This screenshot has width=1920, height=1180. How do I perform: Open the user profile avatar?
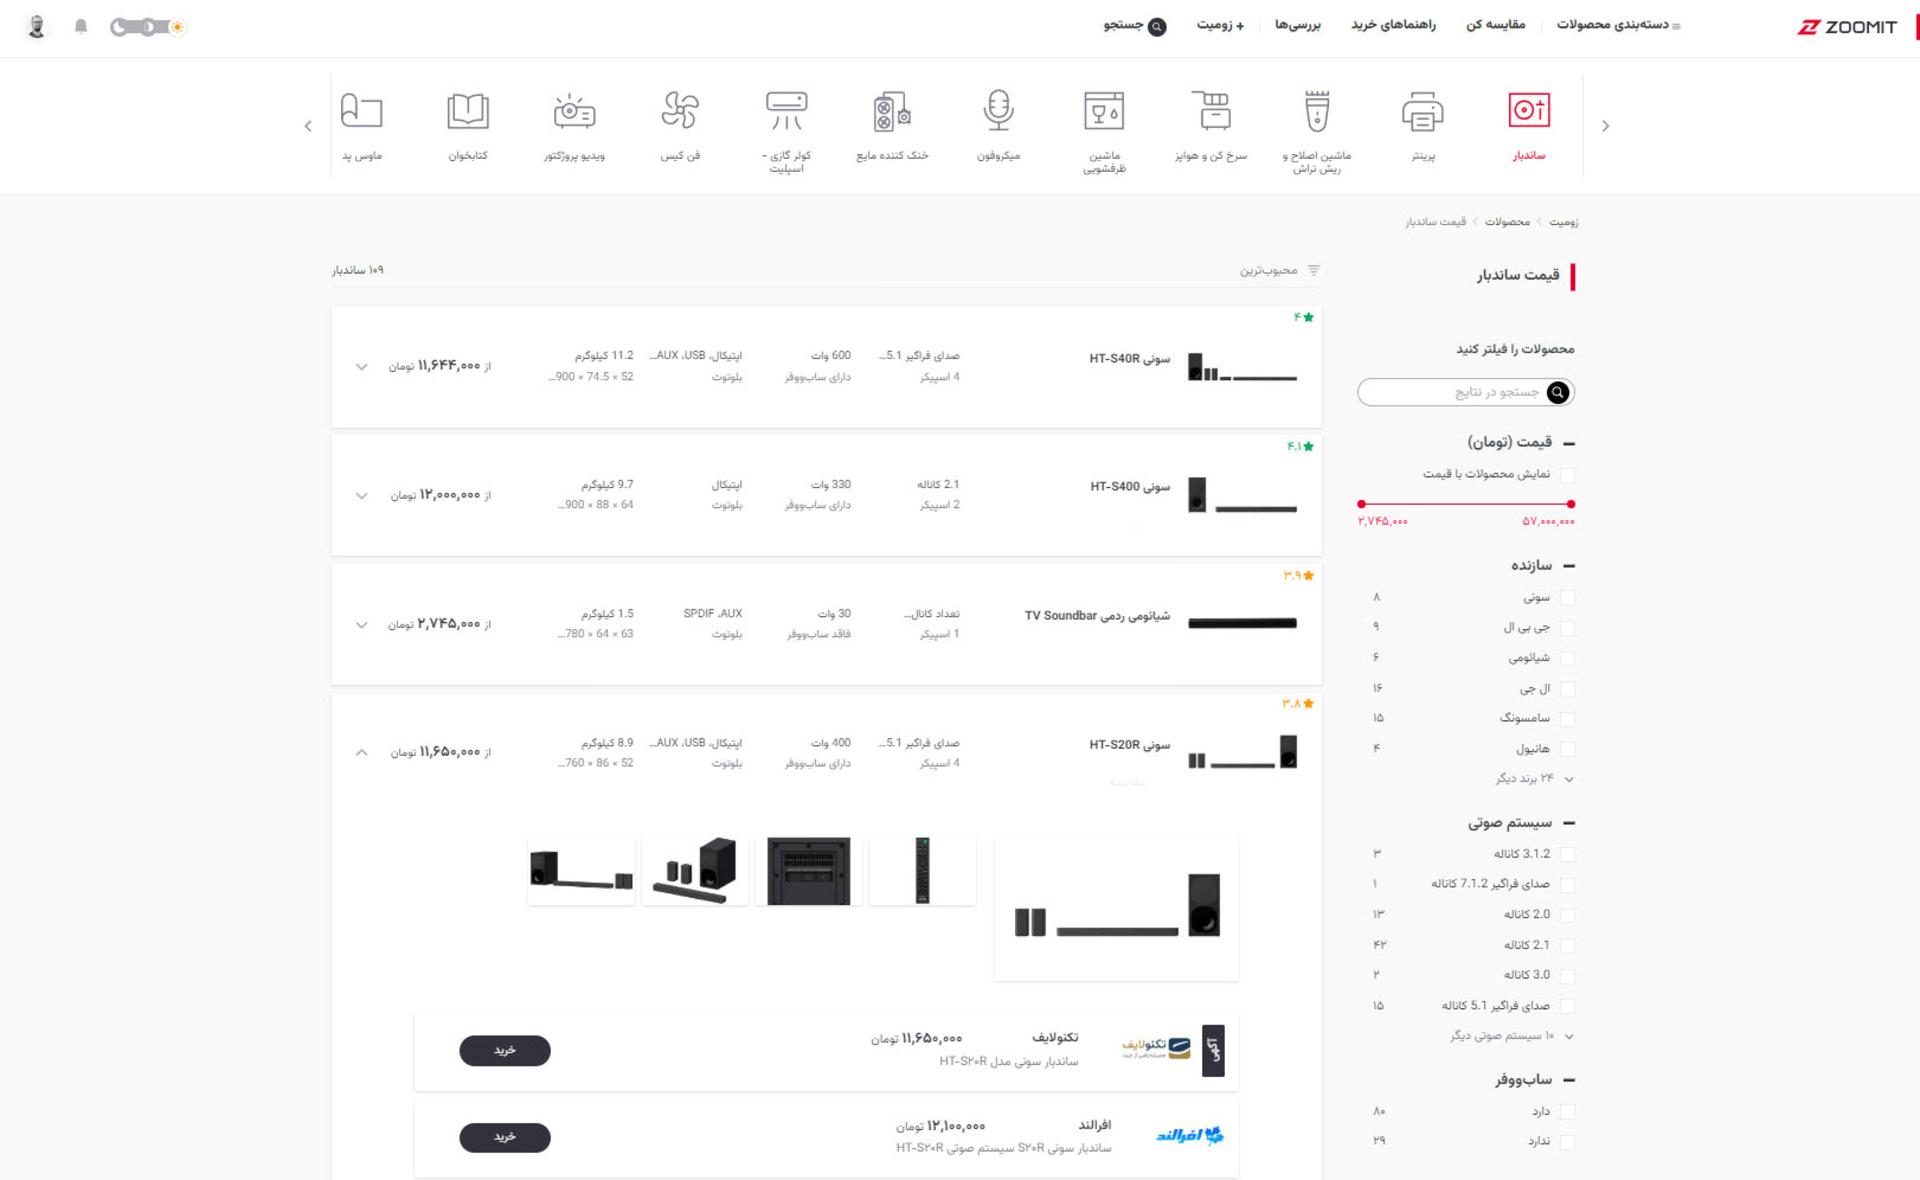coord(37,27)
